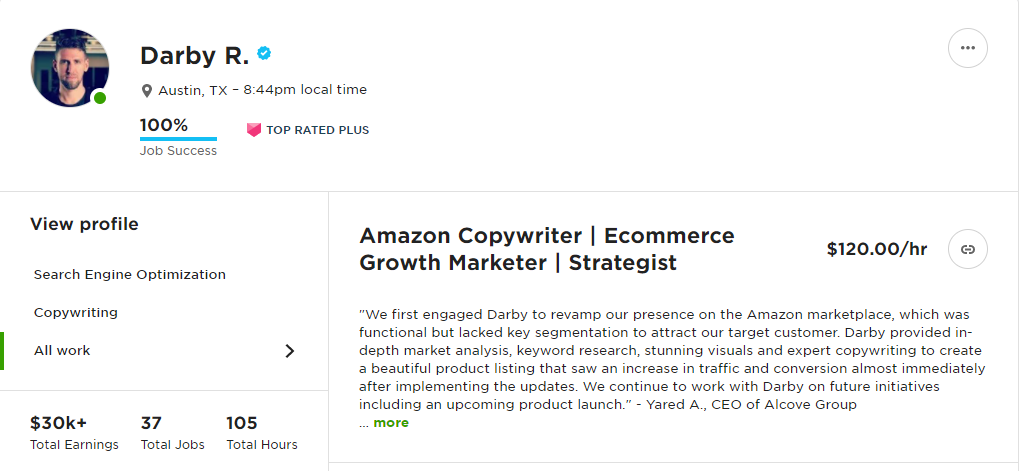Click the green online status dot
Screen dimensions: 1019x471
100,97
